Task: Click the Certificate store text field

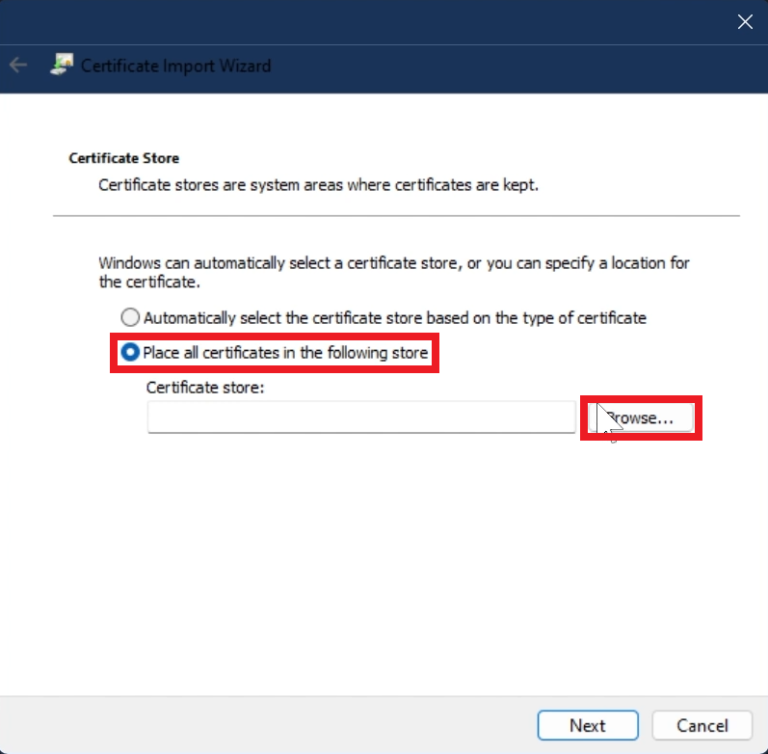Action: coord(361,417)
